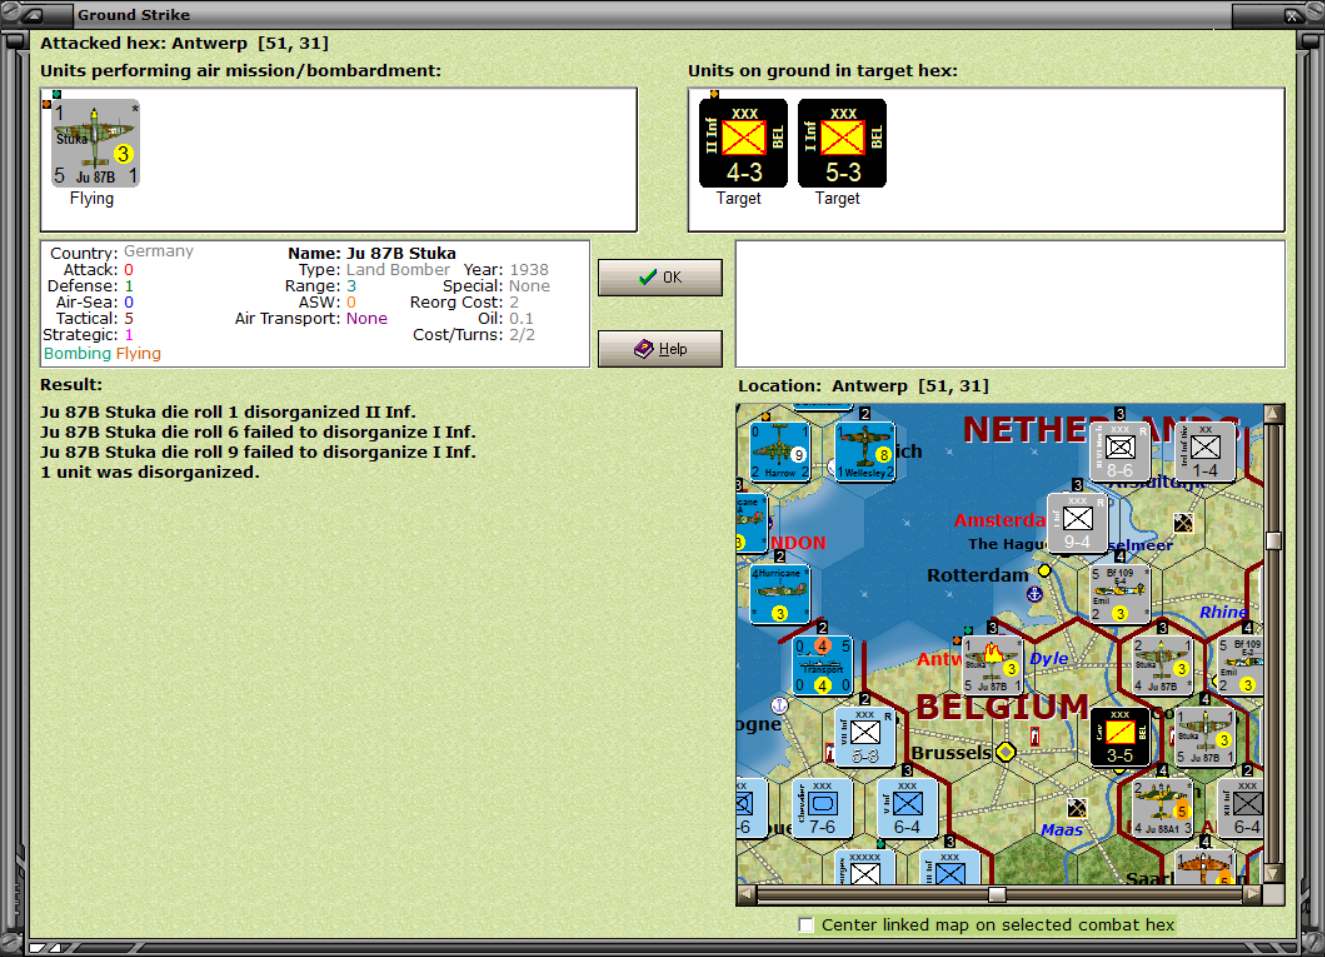Click the black 3-5 Belgian cavalry counter
1325x957 pixels.
1120,737
